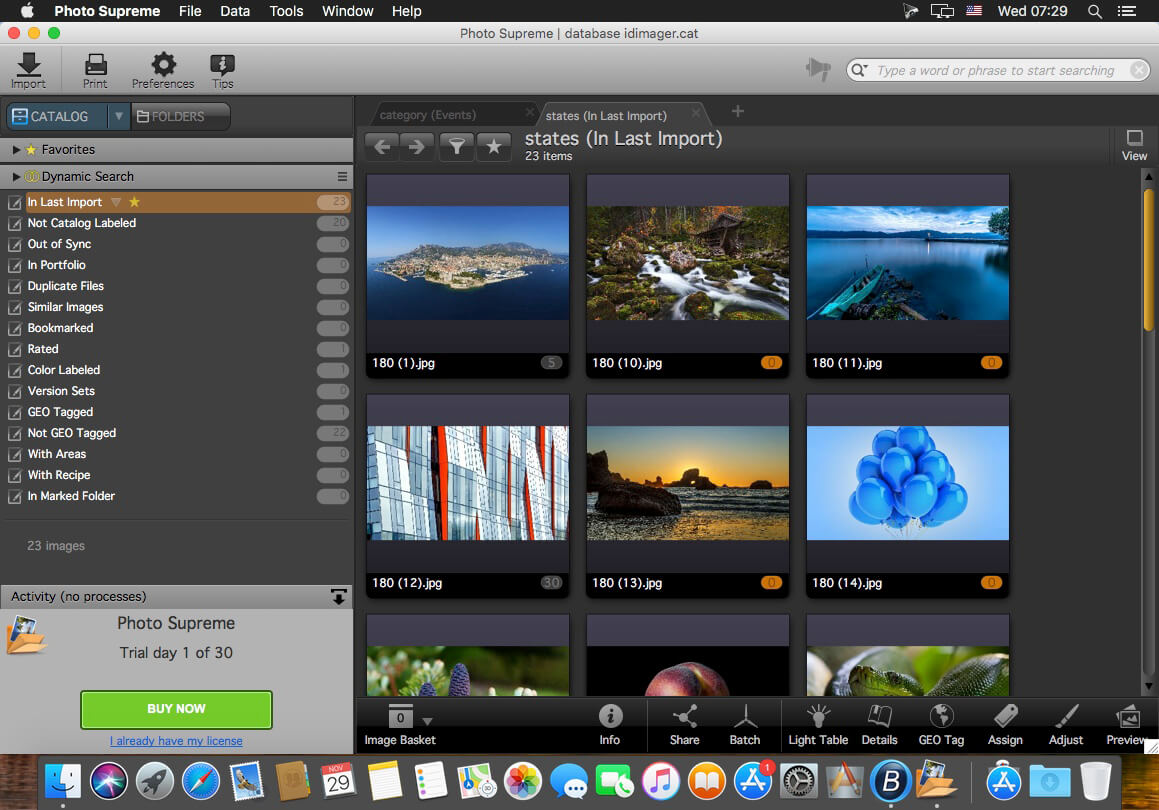Open the Light Table

818,725
